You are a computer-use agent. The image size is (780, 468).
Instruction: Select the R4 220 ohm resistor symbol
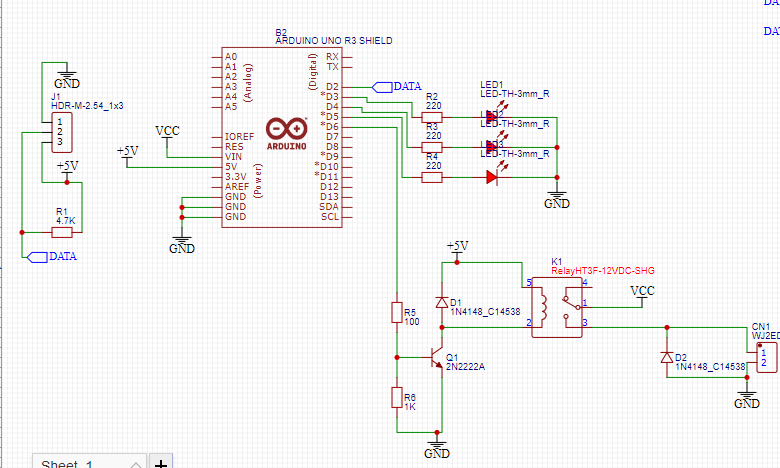pyautogui.click(x=432, y=178)
